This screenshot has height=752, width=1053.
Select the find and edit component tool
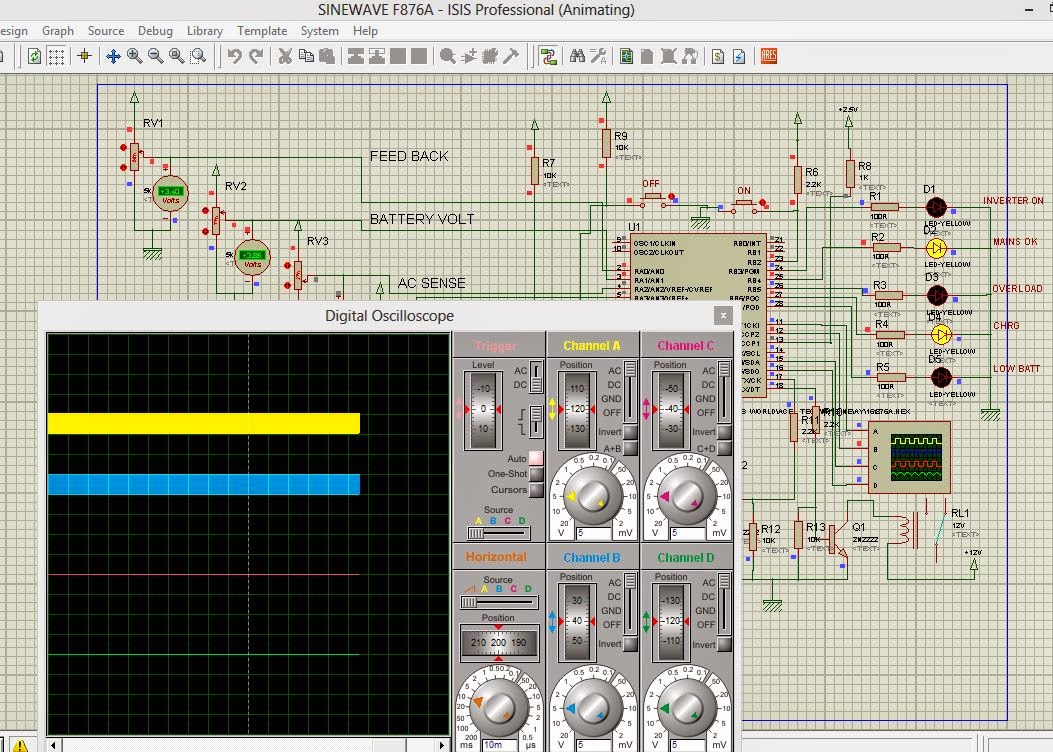coord(577,56)
